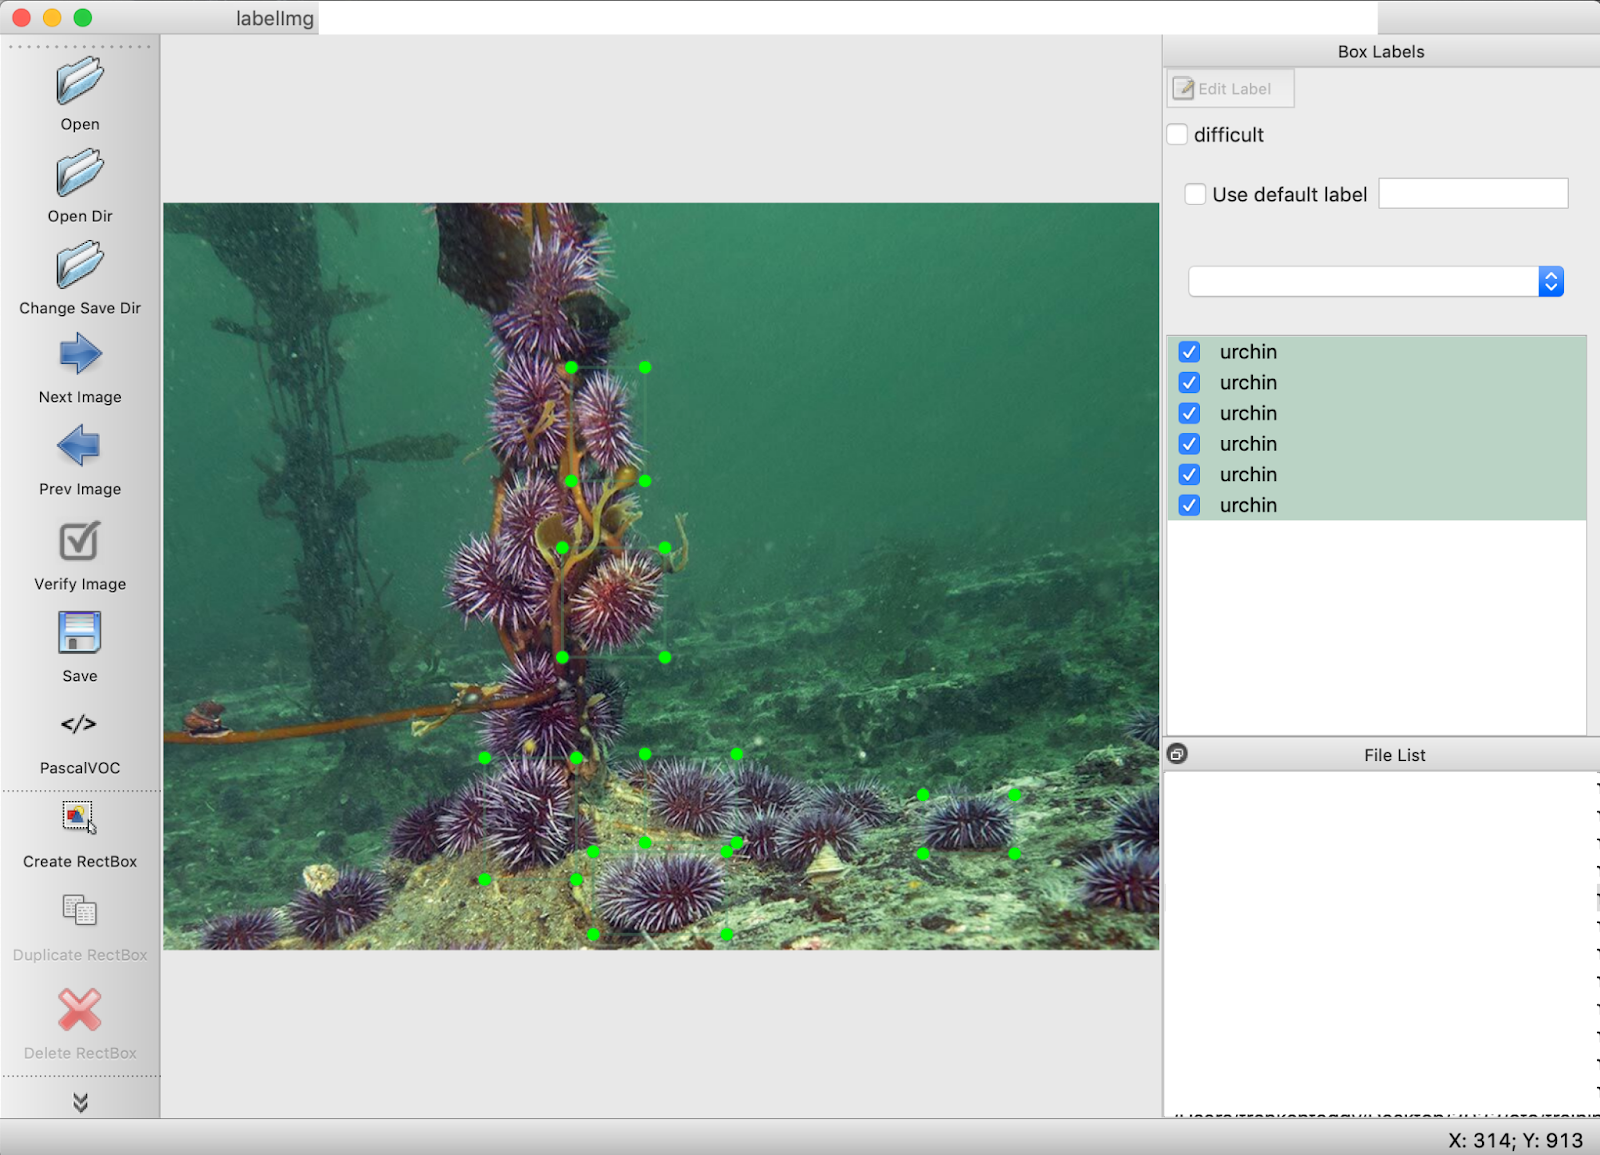Click the File List panel float button
The image size is (1600, 1155).
pyautogui.click(x=1178, y=754)
